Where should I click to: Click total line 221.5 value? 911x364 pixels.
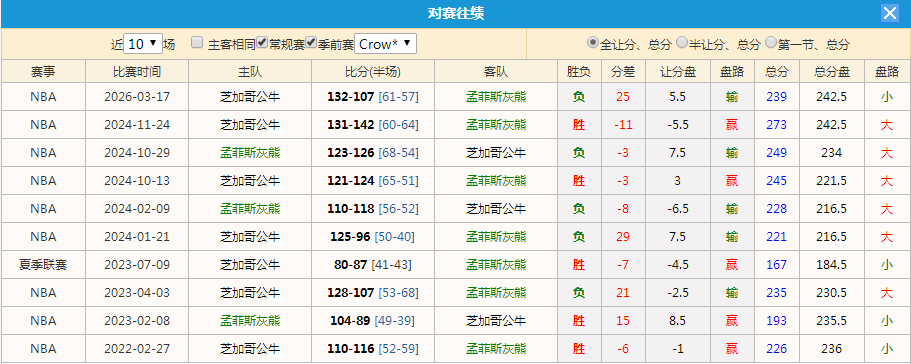831,181
